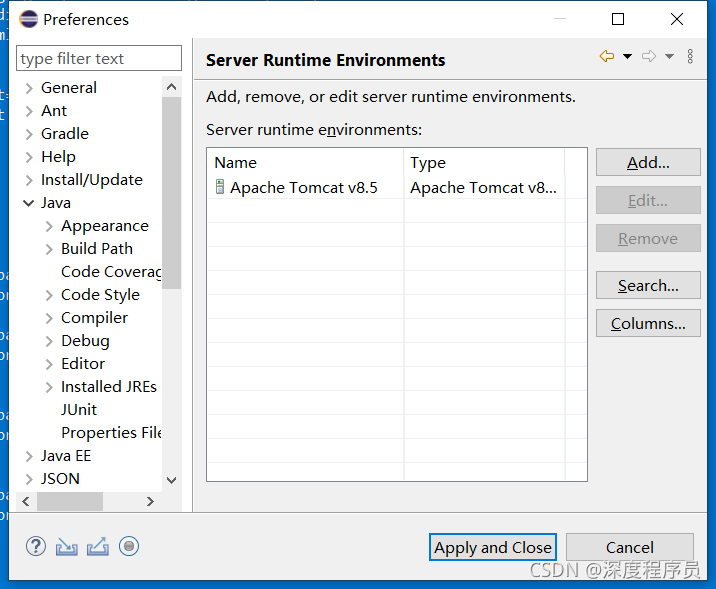Expand the Help tree node
Viewport: 716px width, 589px height.
click(x=29, y=157)
